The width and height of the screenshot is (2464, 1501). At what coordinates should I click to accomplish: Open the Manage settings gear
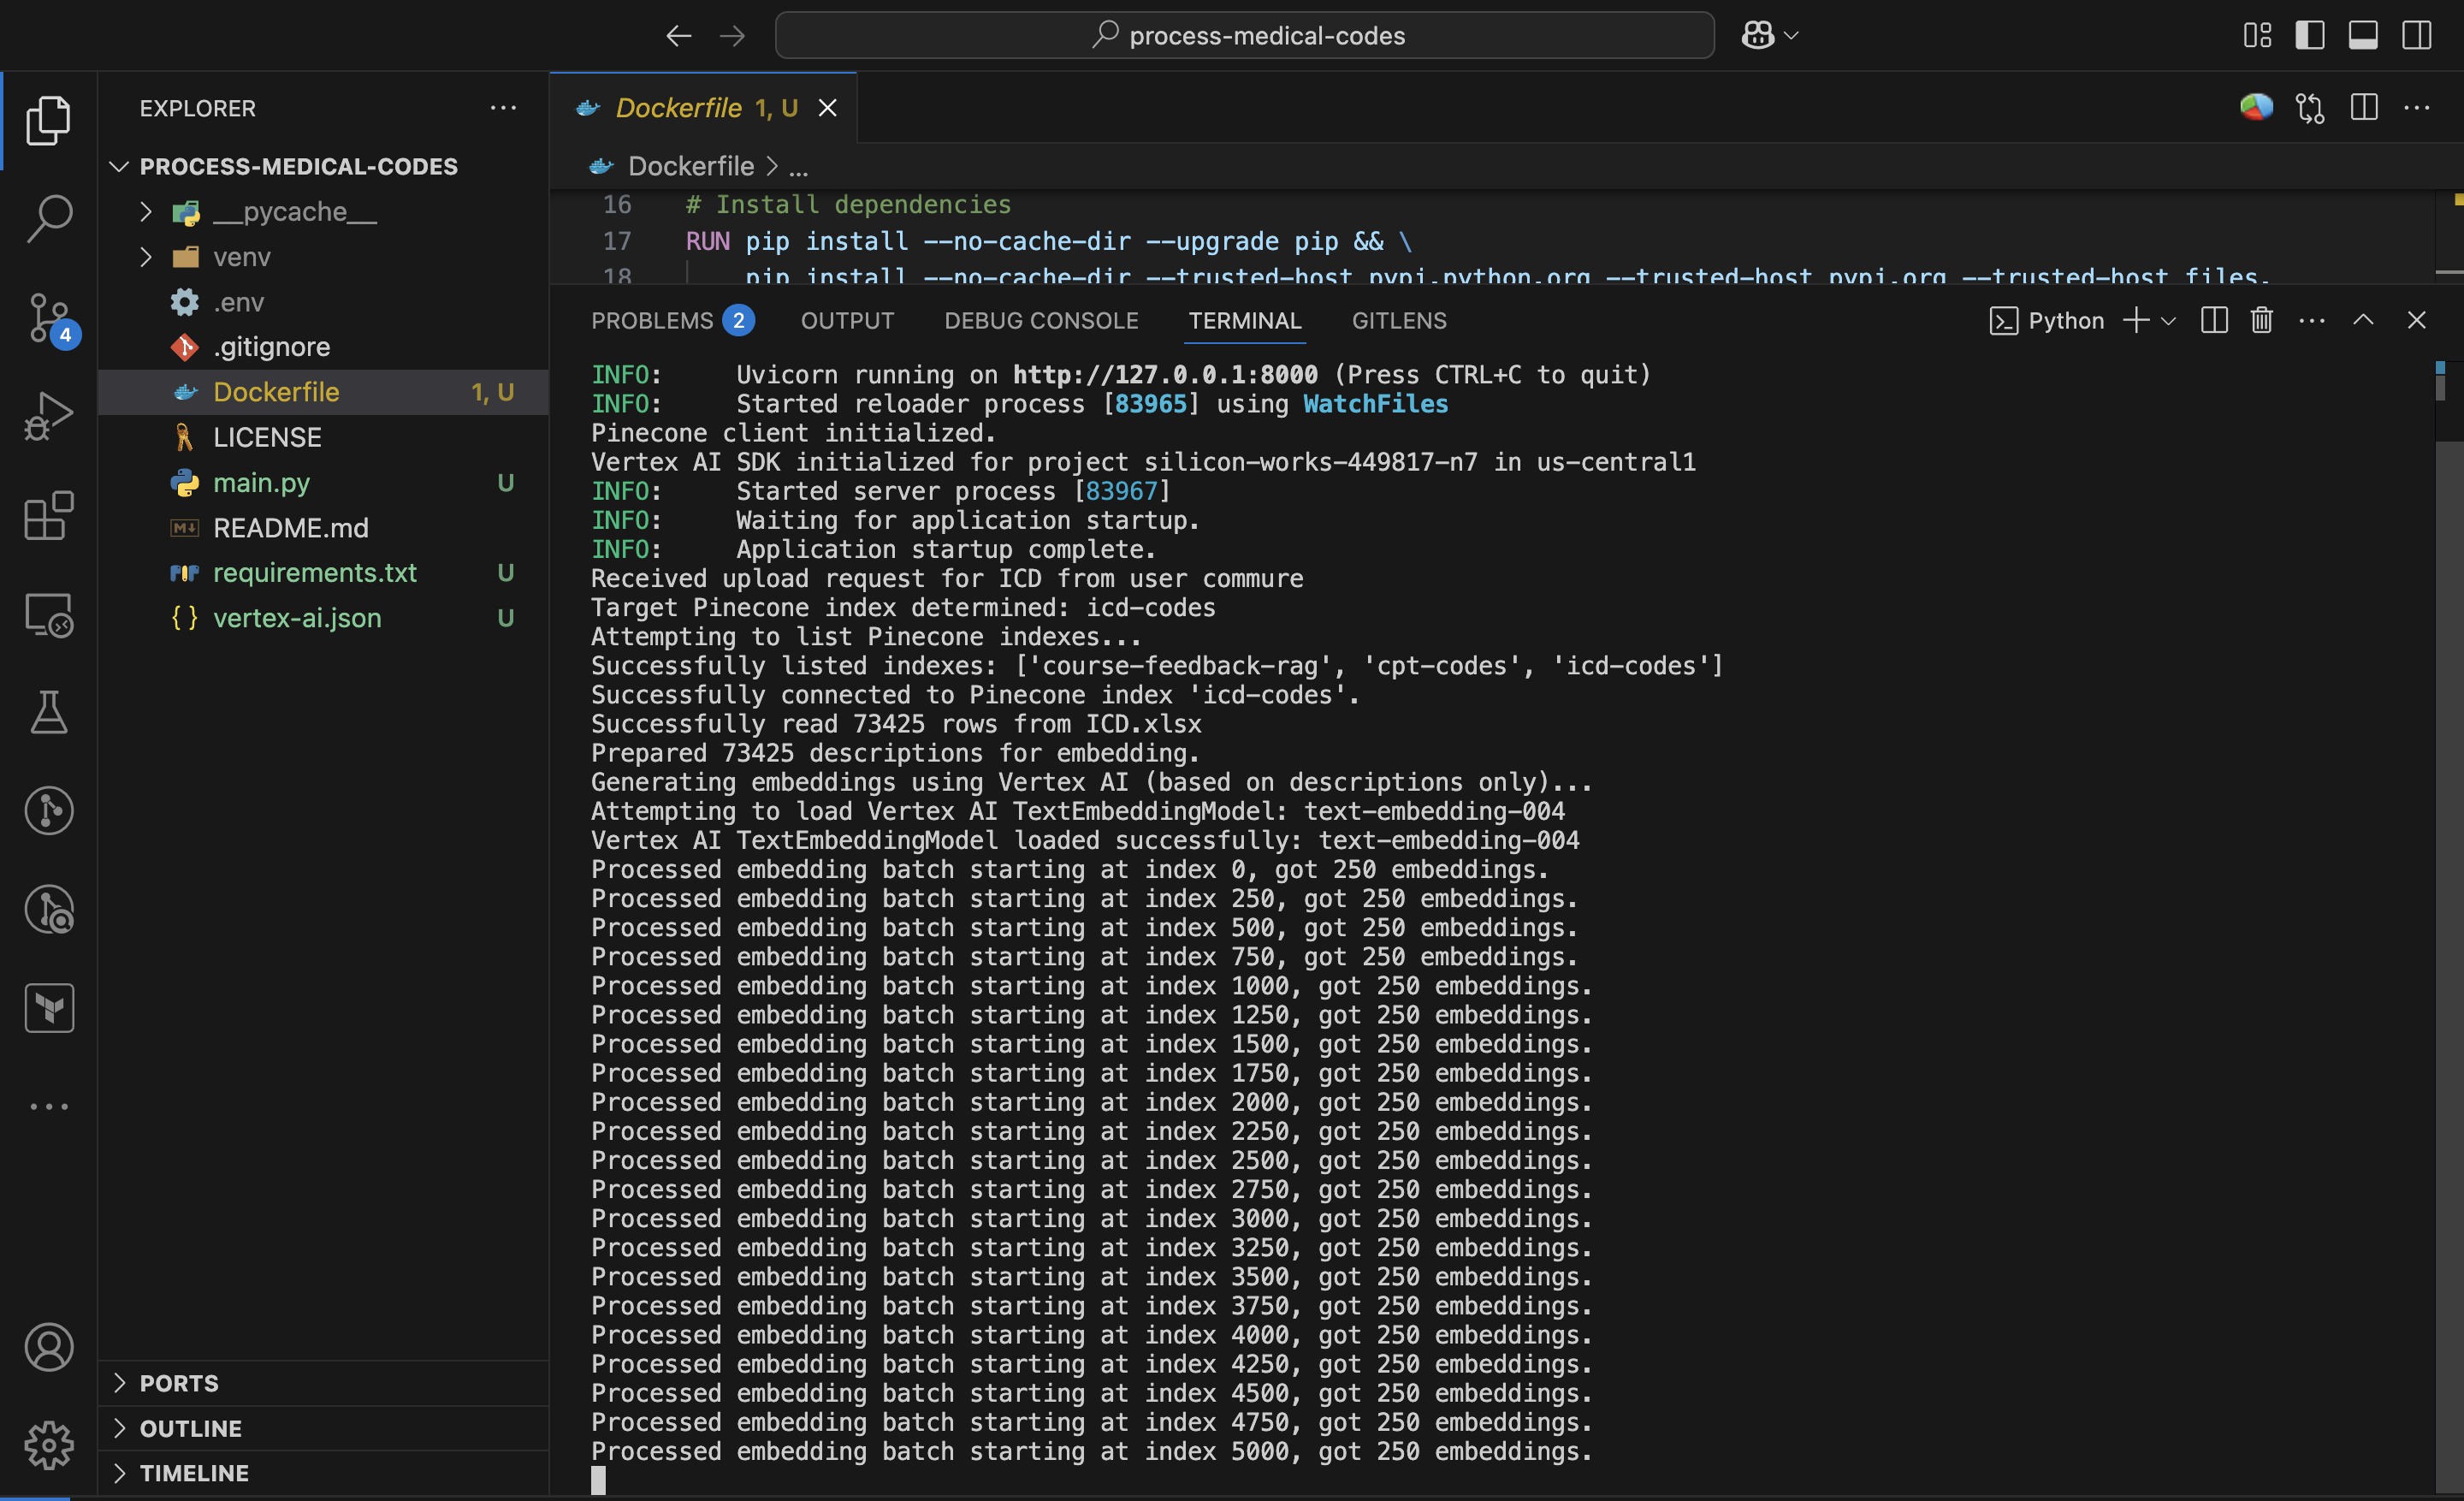[x=48, y=1445]
